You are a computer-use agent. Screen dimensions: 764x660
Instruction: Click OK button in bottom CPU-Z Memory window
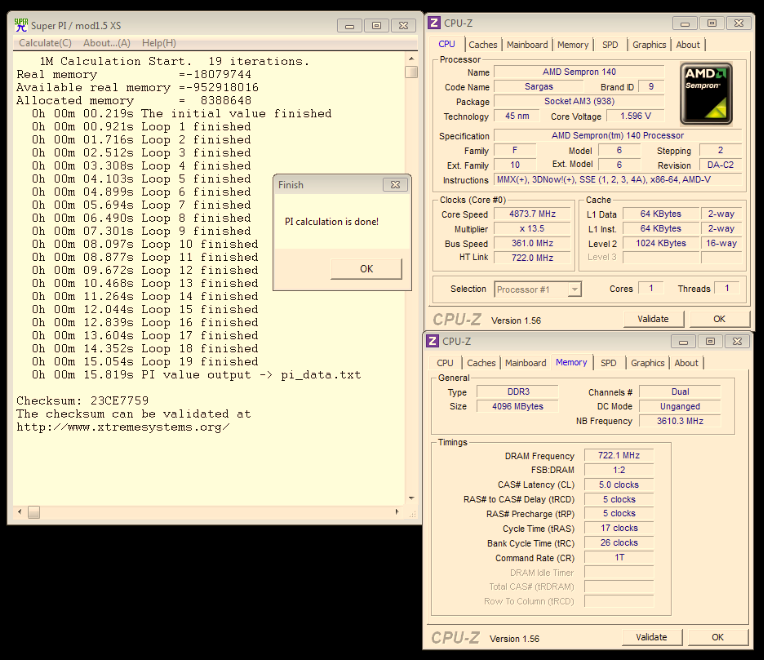[718, 637]
